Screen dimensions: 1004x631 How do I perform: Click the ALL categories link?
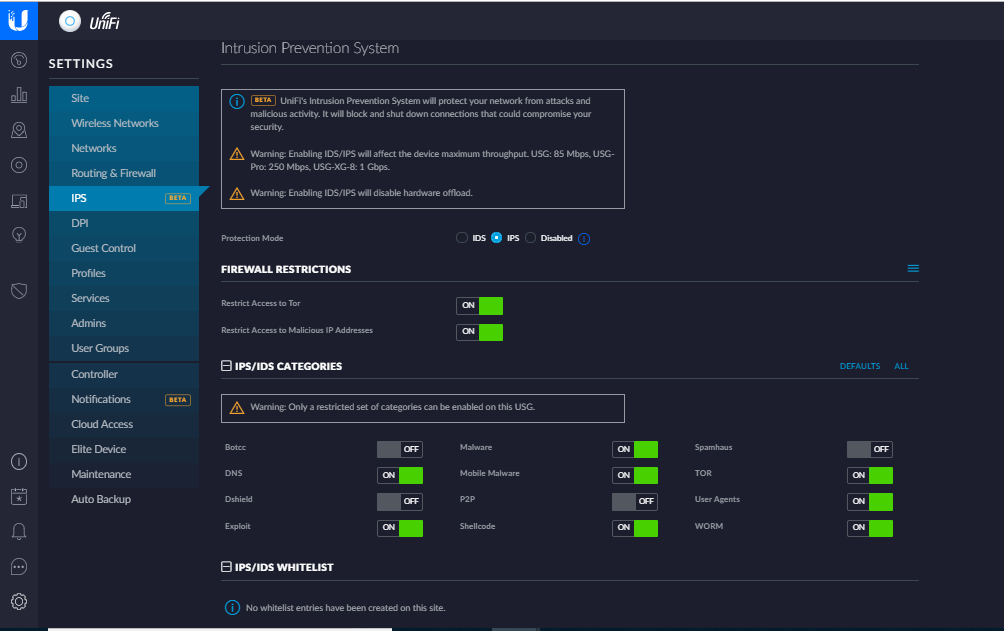coord(901,366)
